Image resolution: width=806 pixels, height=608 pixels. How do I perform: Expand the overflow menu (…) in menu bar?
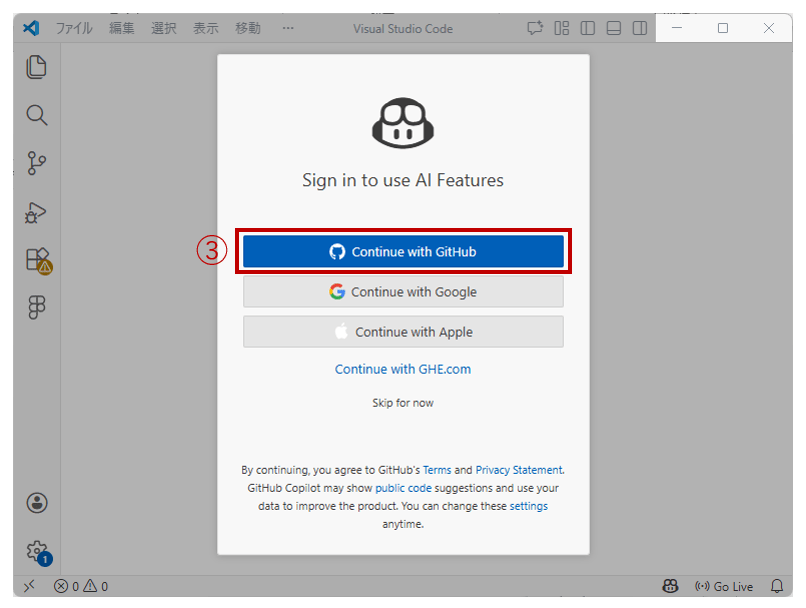point(288,28)
